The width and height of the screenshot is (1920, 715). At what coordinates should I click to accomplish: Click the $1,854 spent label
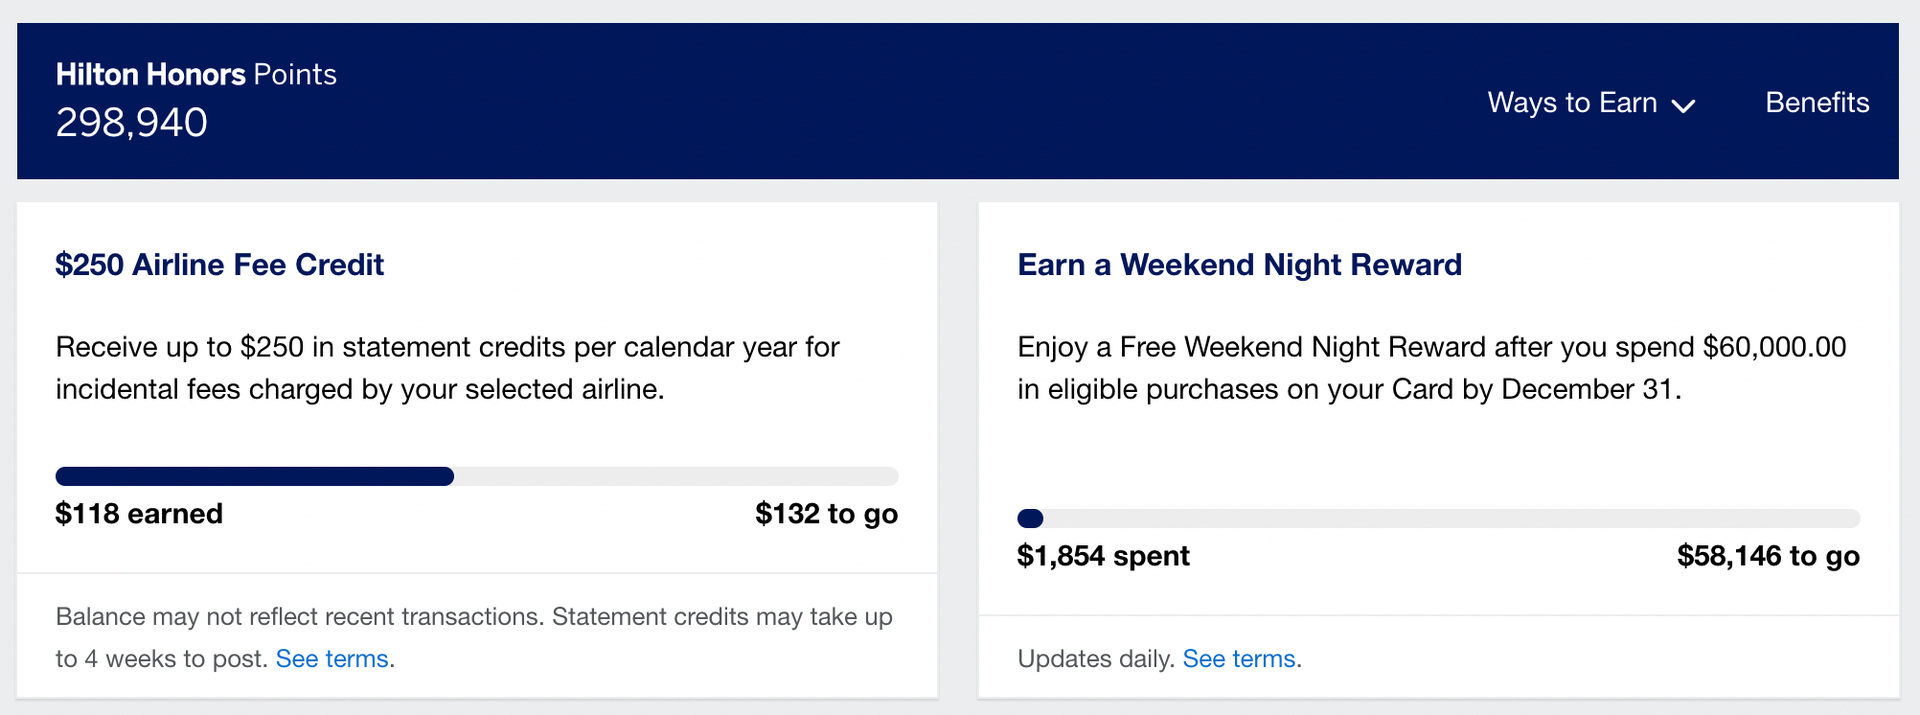coord(1103,556)
